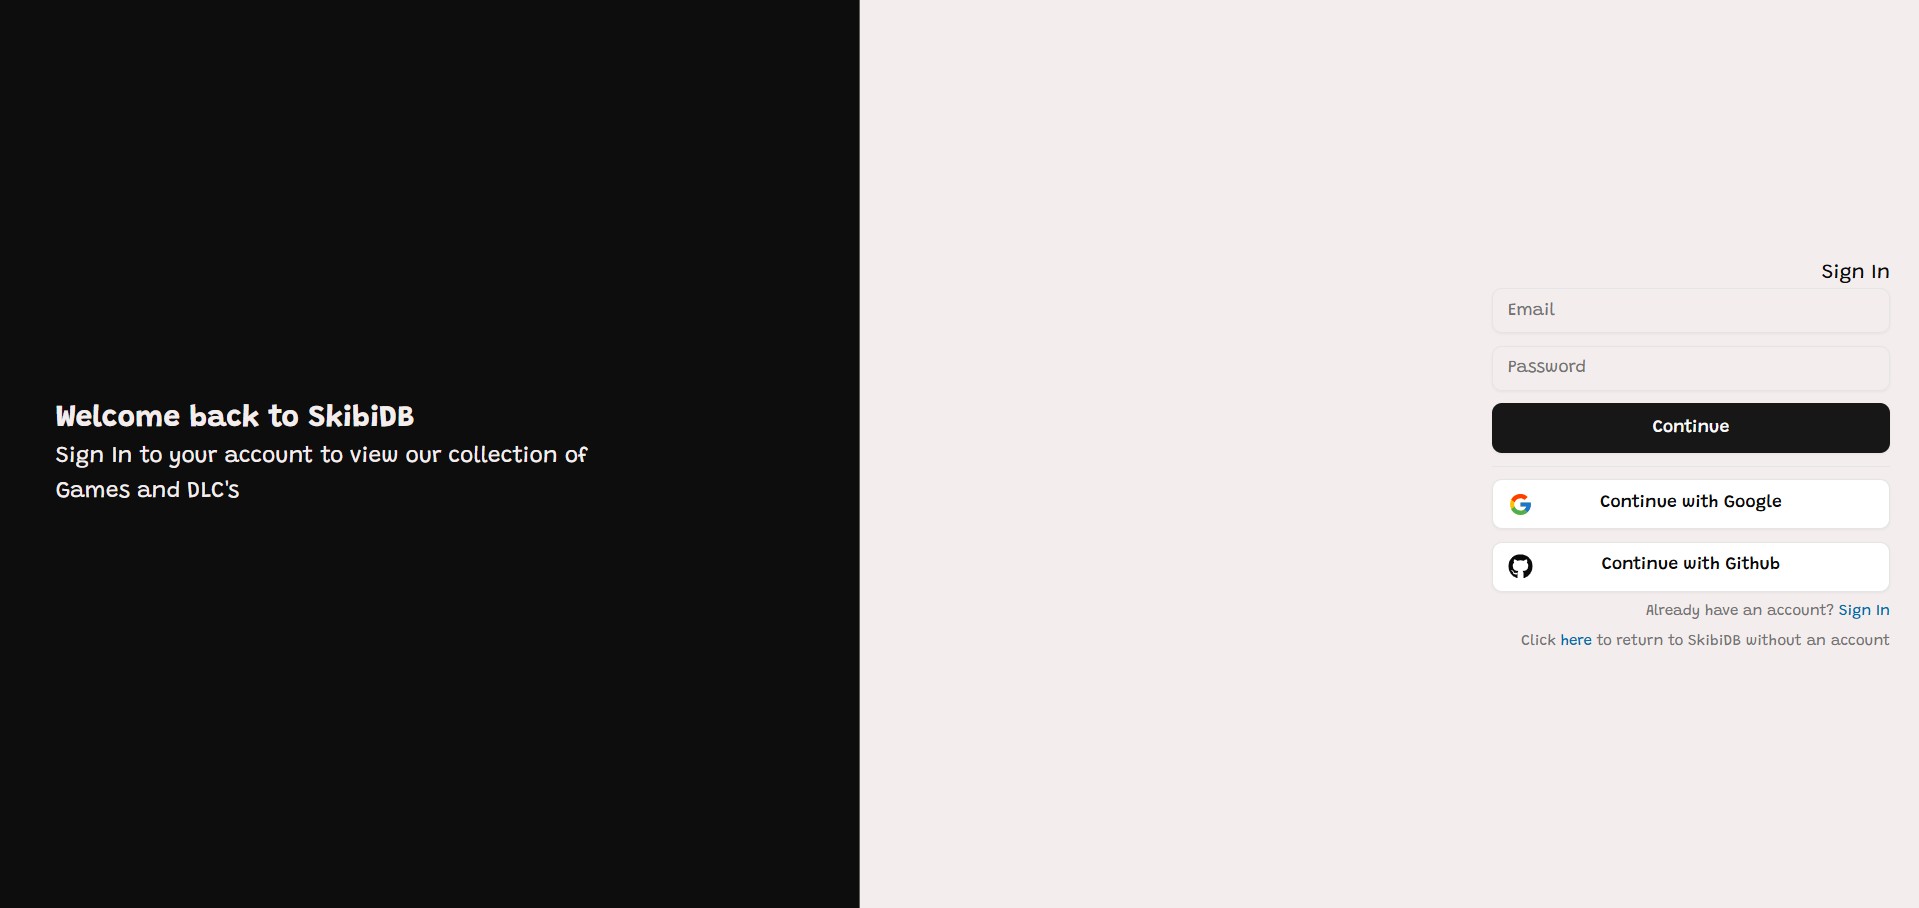The height and width of the screenshot is (908, 1919).
Task: Choose Continue with Github
Action: 1690,566
